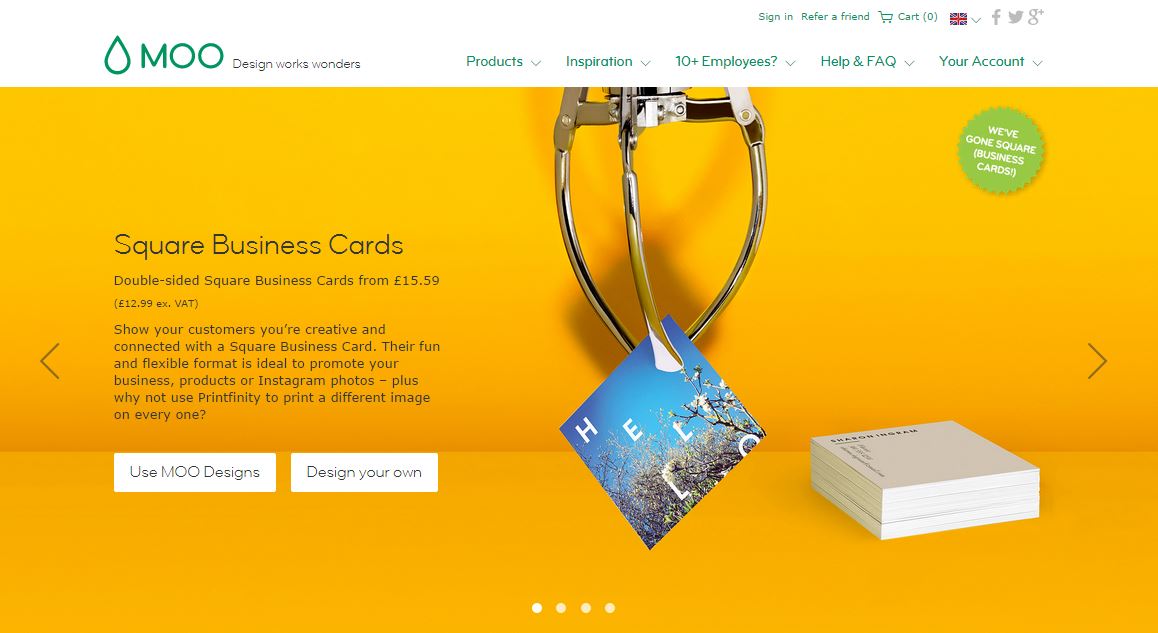
Task: Open the Your Account menu
Action: (990, 61)
